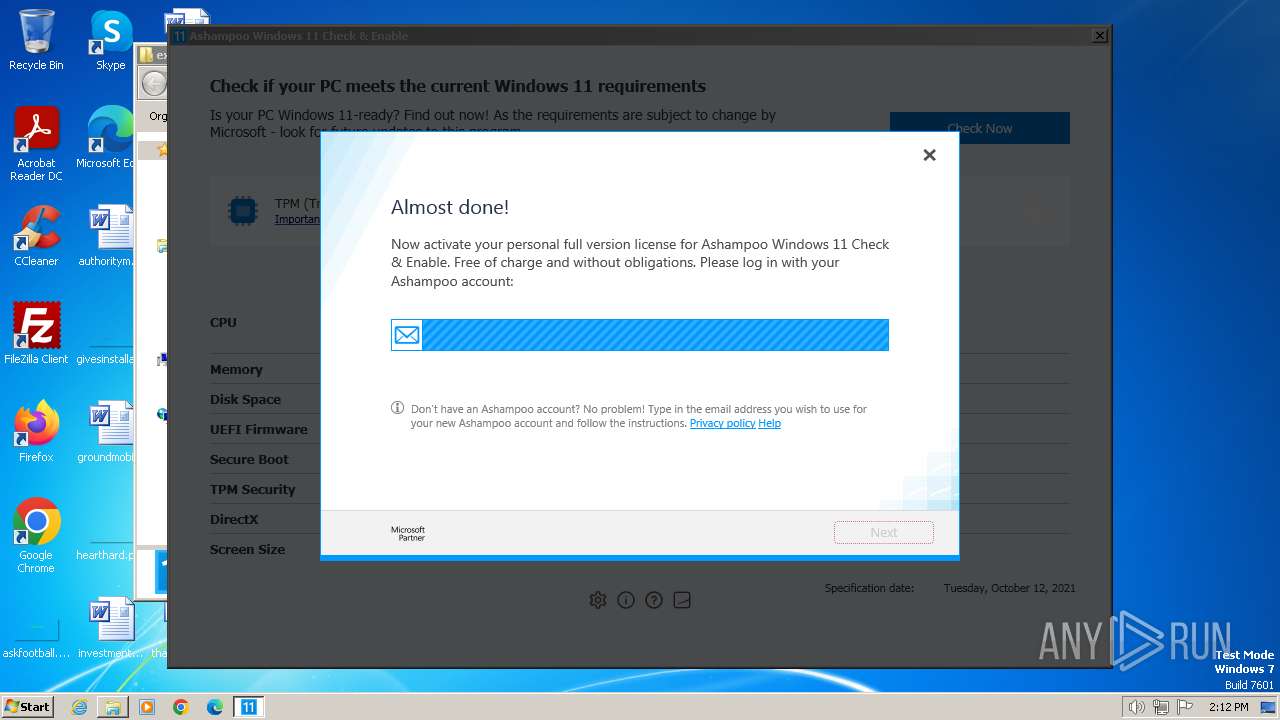Click the Action Center flag icon
The height and width of the screenshot is (720, 1280).
(x=1185, y=707)
